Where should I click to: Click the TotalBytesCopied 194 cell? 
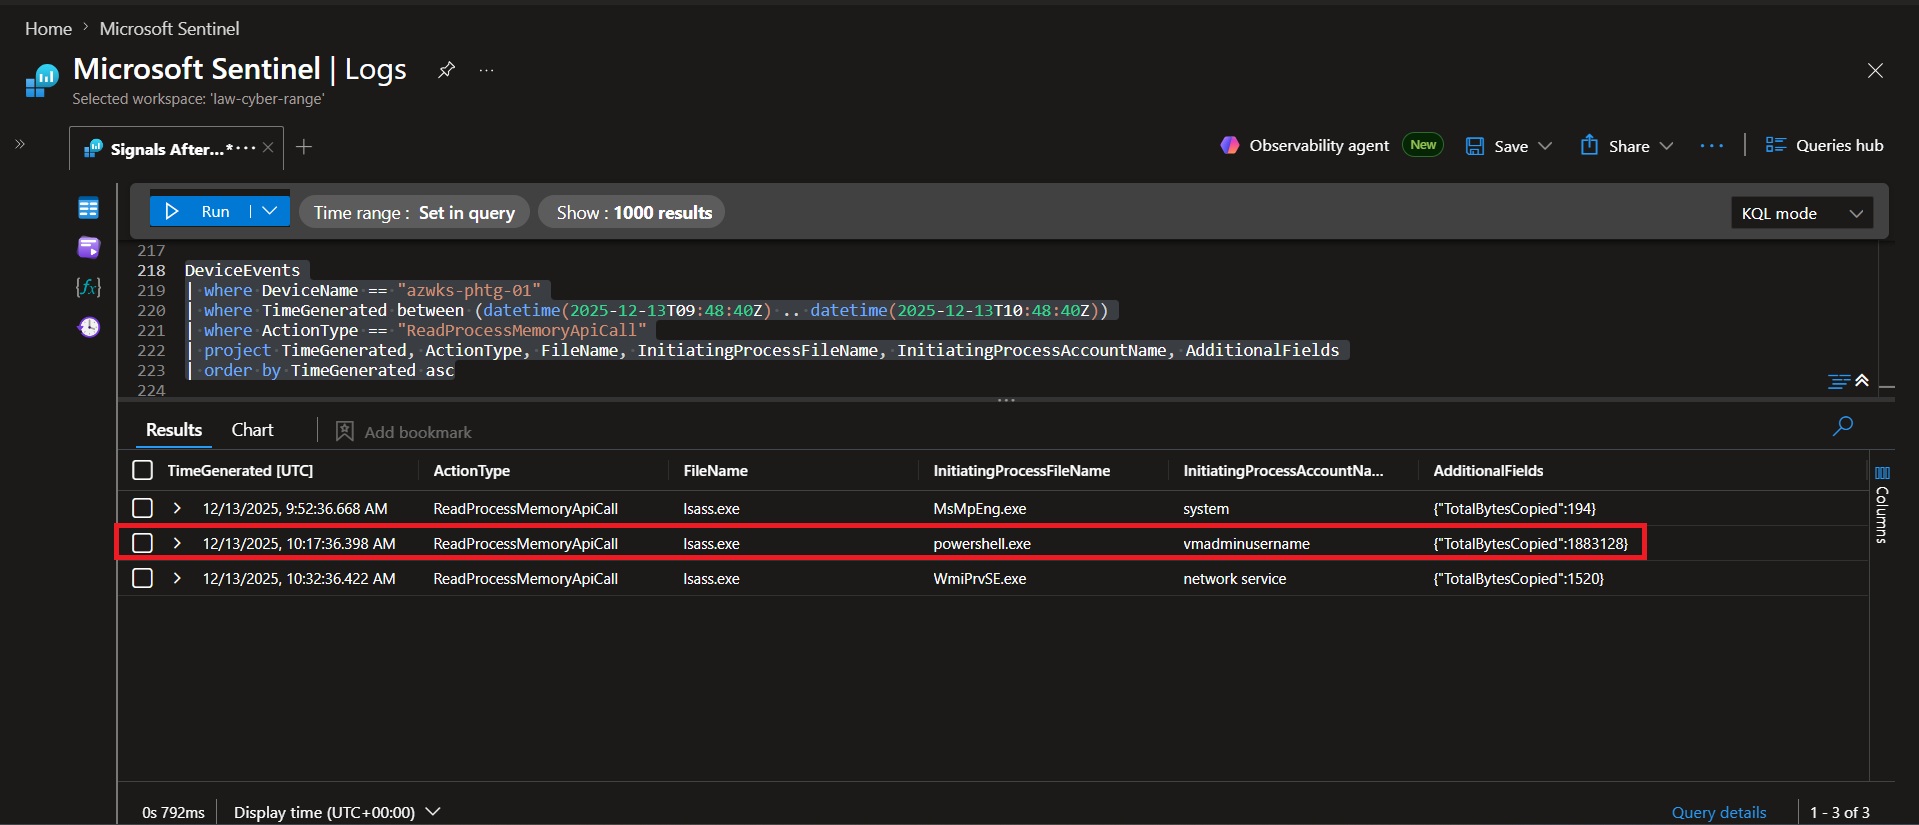click(x=1514, y=508)
